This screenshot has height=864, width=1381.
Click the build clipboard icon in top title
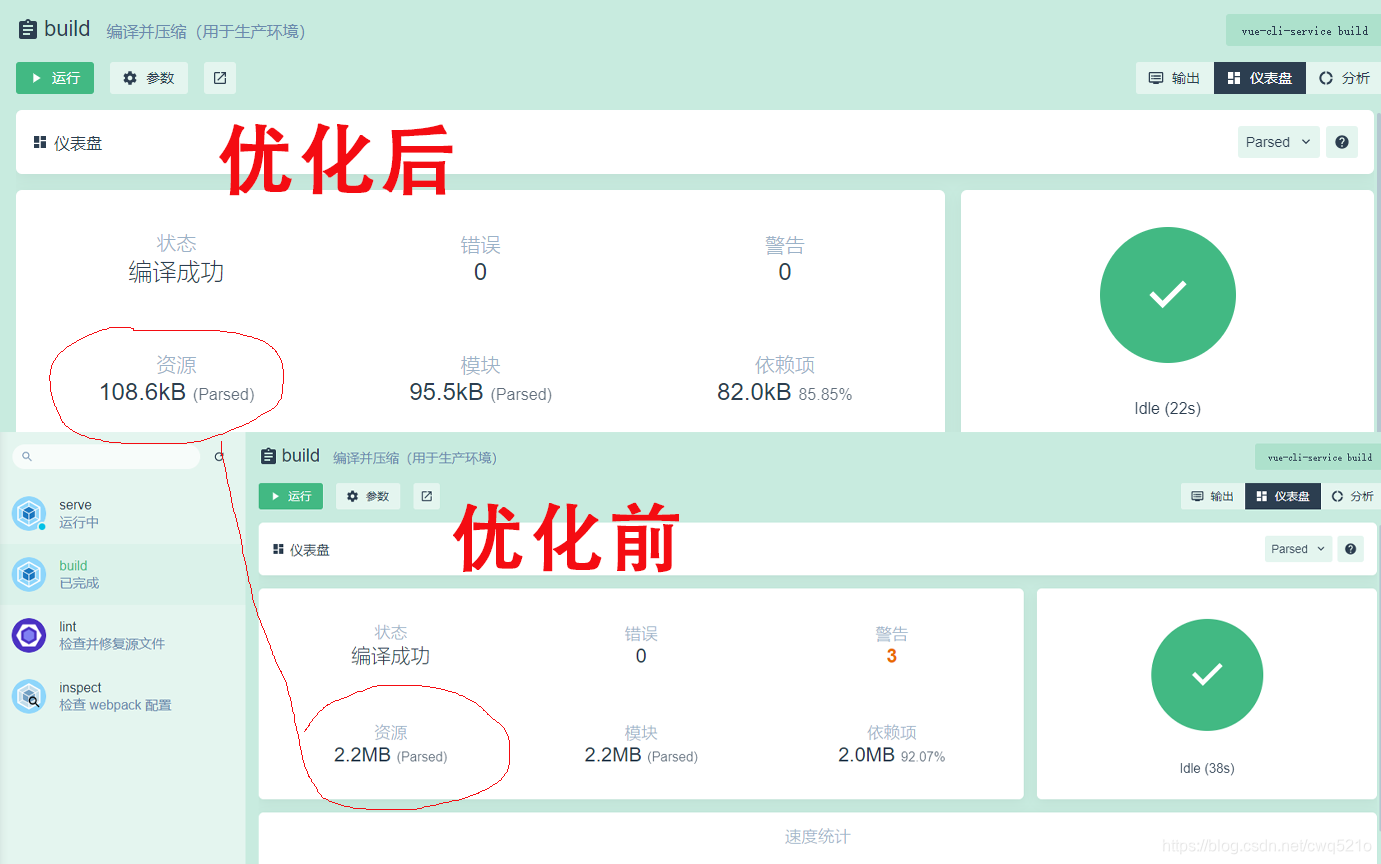(28, 30)
